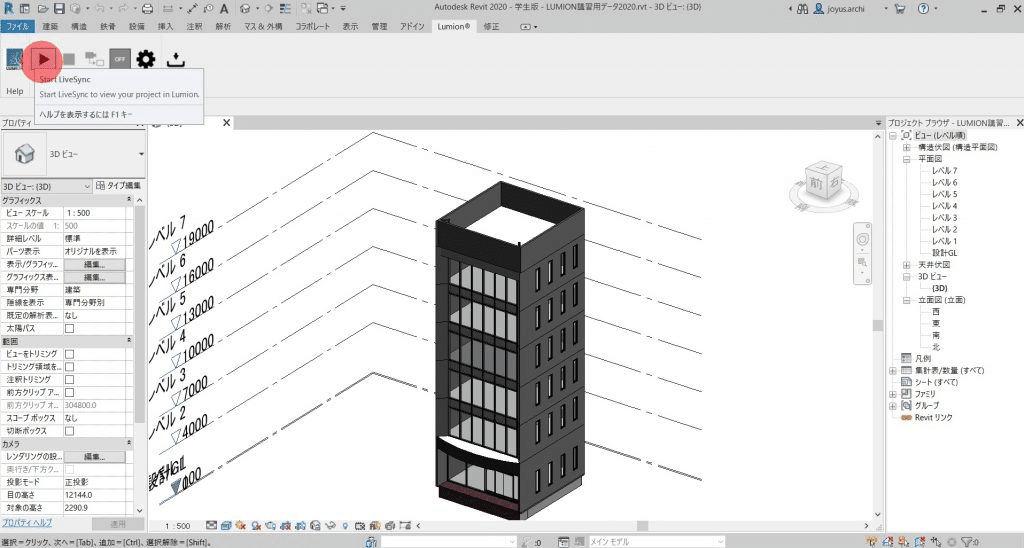Image resolution: width=1024 pixels, height=548 pixels.
Task: Select レベル 3 in the project browser
Action: click(944, 217)
